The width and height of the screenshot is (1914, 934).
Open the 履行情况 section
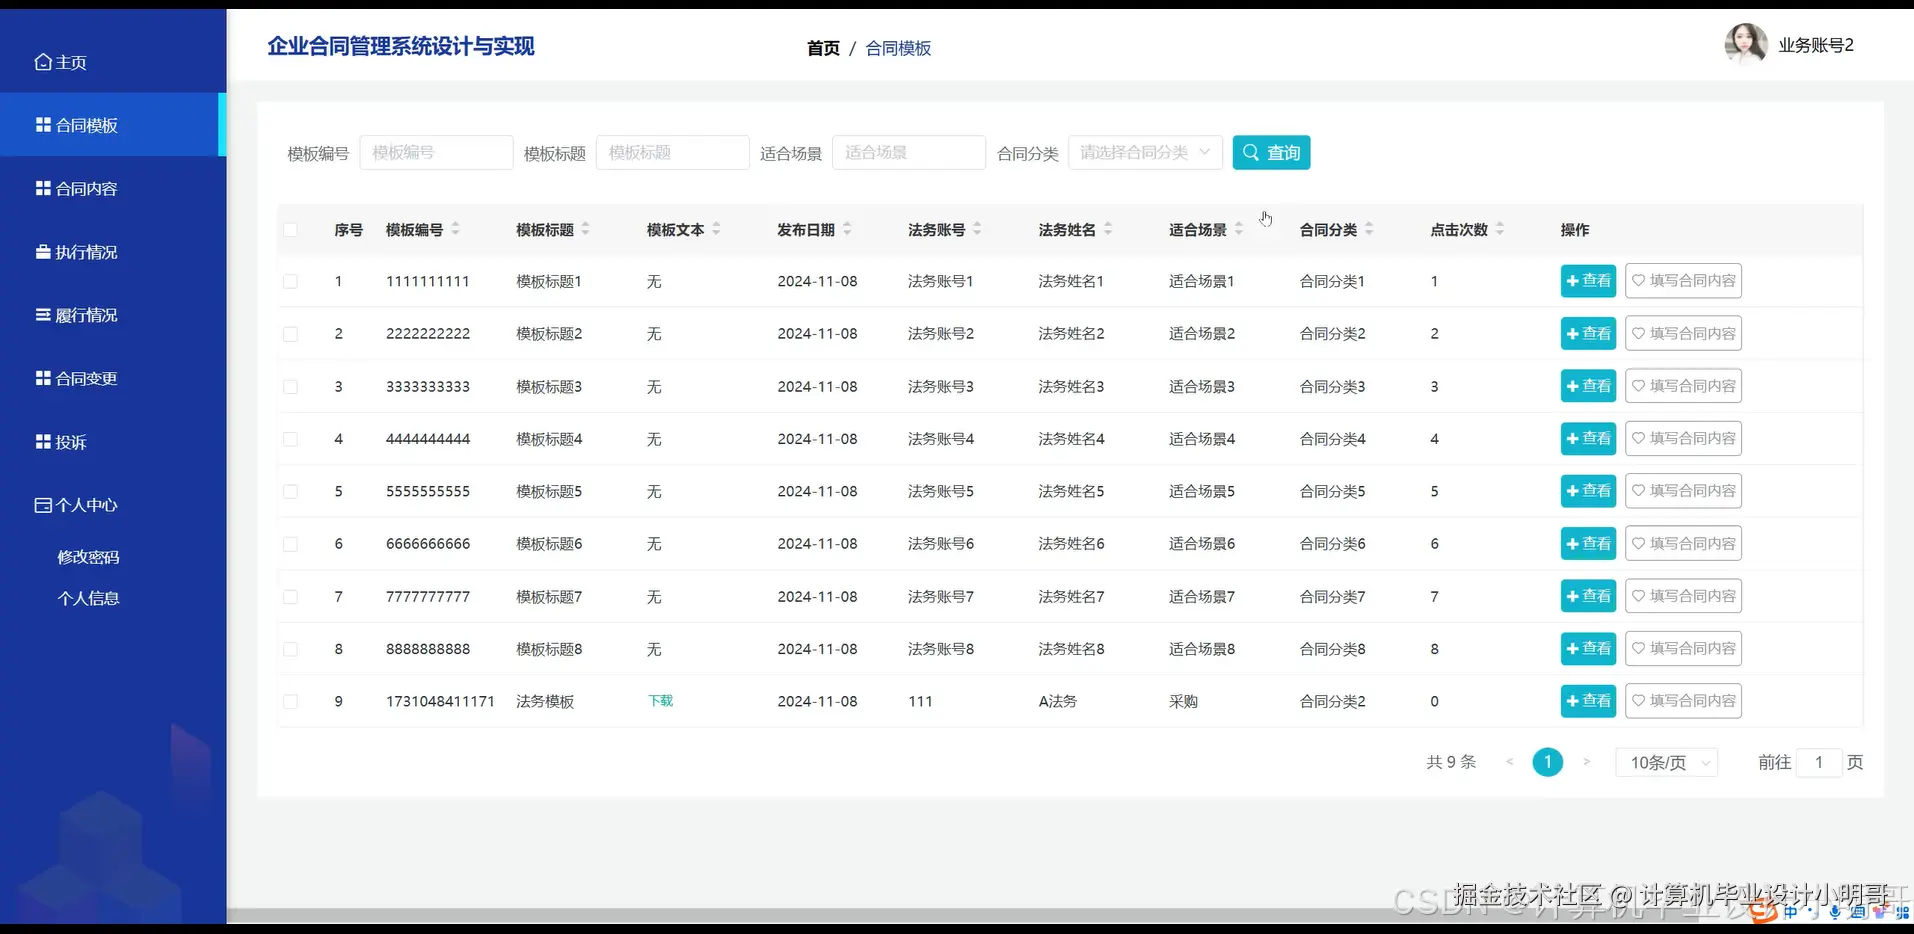(86, 314)
